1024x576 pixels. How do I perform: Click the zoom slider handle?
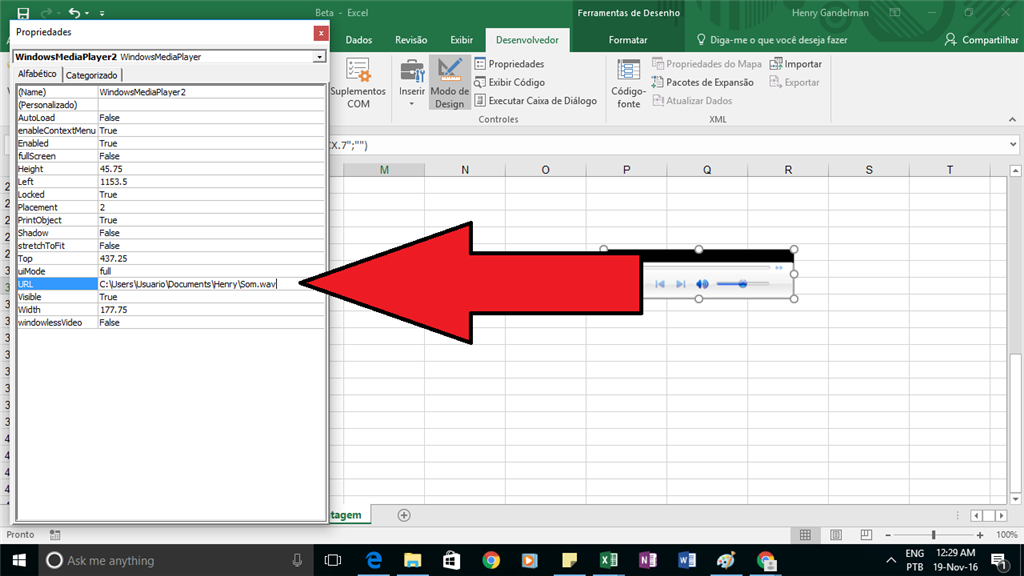pos(933,535)
